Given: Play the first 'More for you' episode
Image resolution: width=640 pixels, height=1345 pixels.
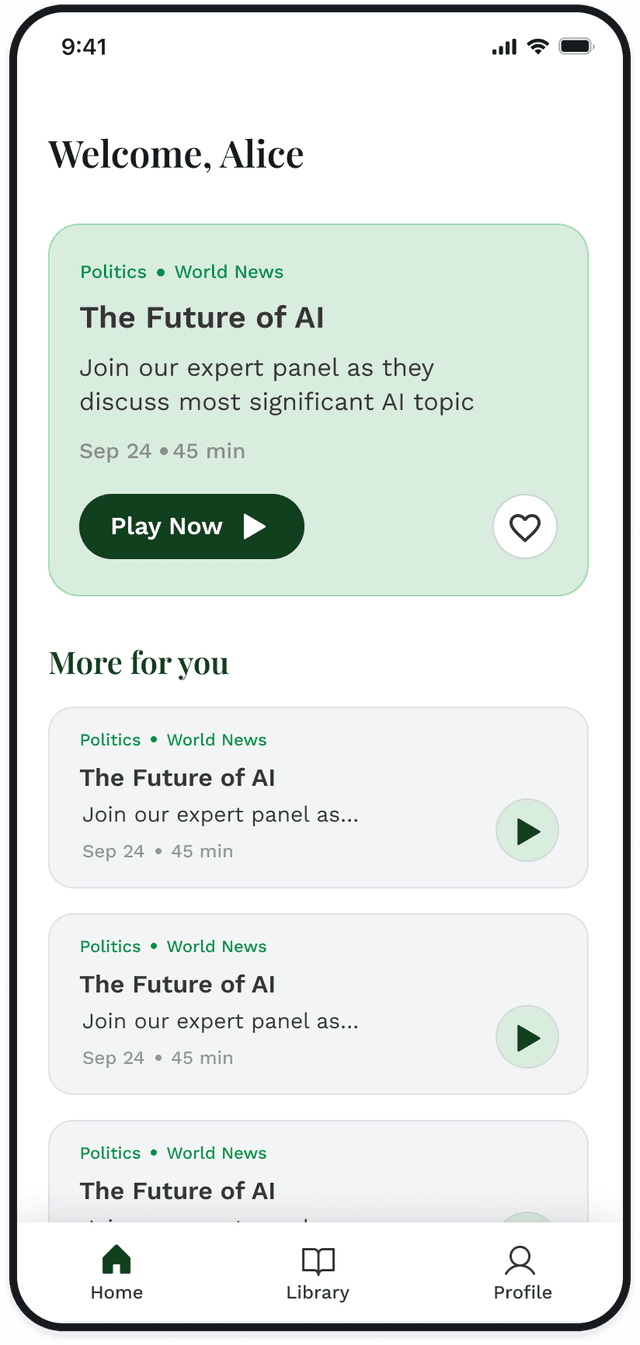Looking at the screenshot, I should 527,830.
